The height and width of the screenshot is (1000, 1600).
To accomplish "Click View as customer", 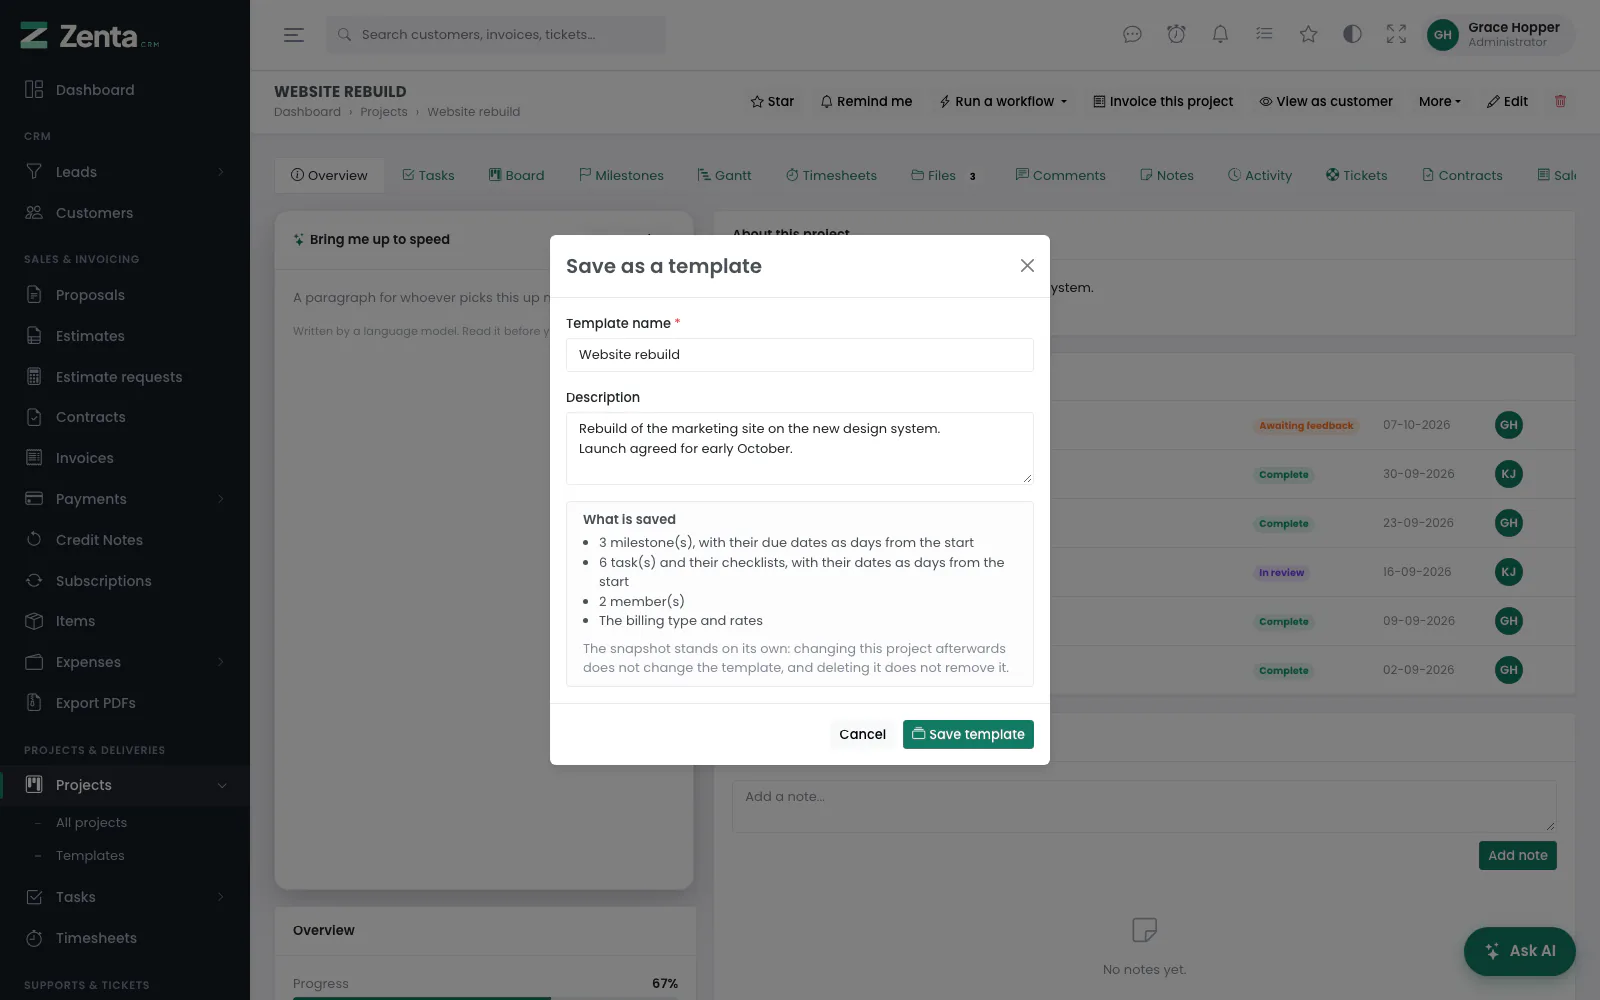I will pyautogui.click(x=1326, y=101).
